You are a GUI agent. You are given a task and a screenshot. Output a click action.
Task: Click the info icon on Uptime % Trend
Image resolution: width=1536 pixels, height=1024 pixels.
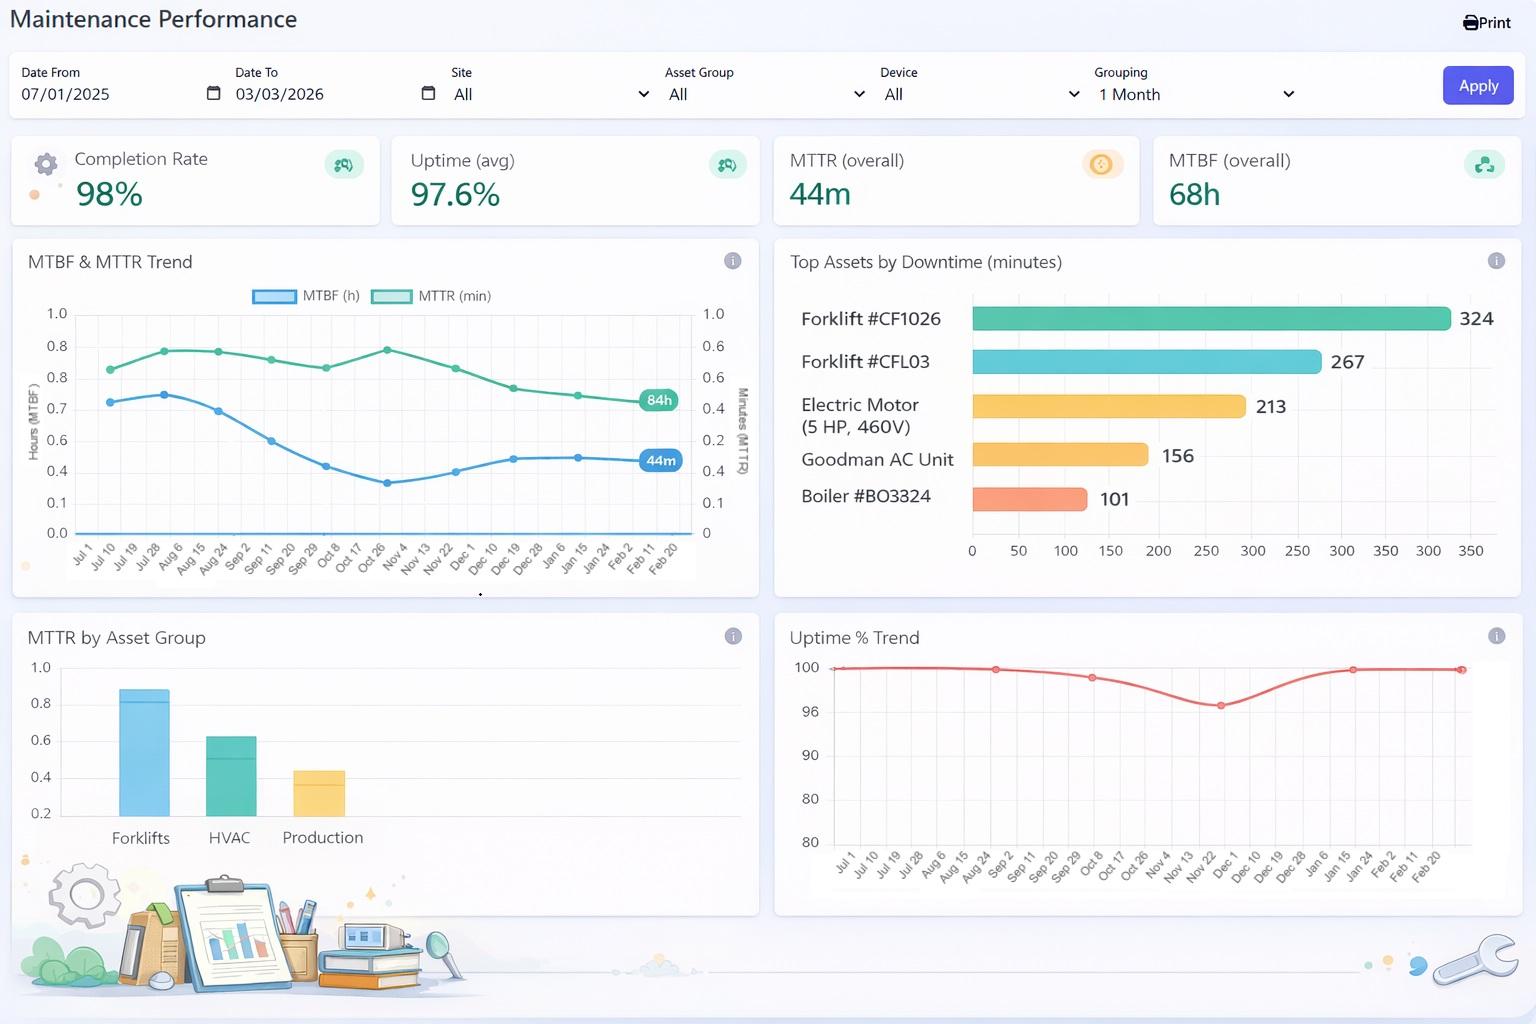tap(1497, 634)
